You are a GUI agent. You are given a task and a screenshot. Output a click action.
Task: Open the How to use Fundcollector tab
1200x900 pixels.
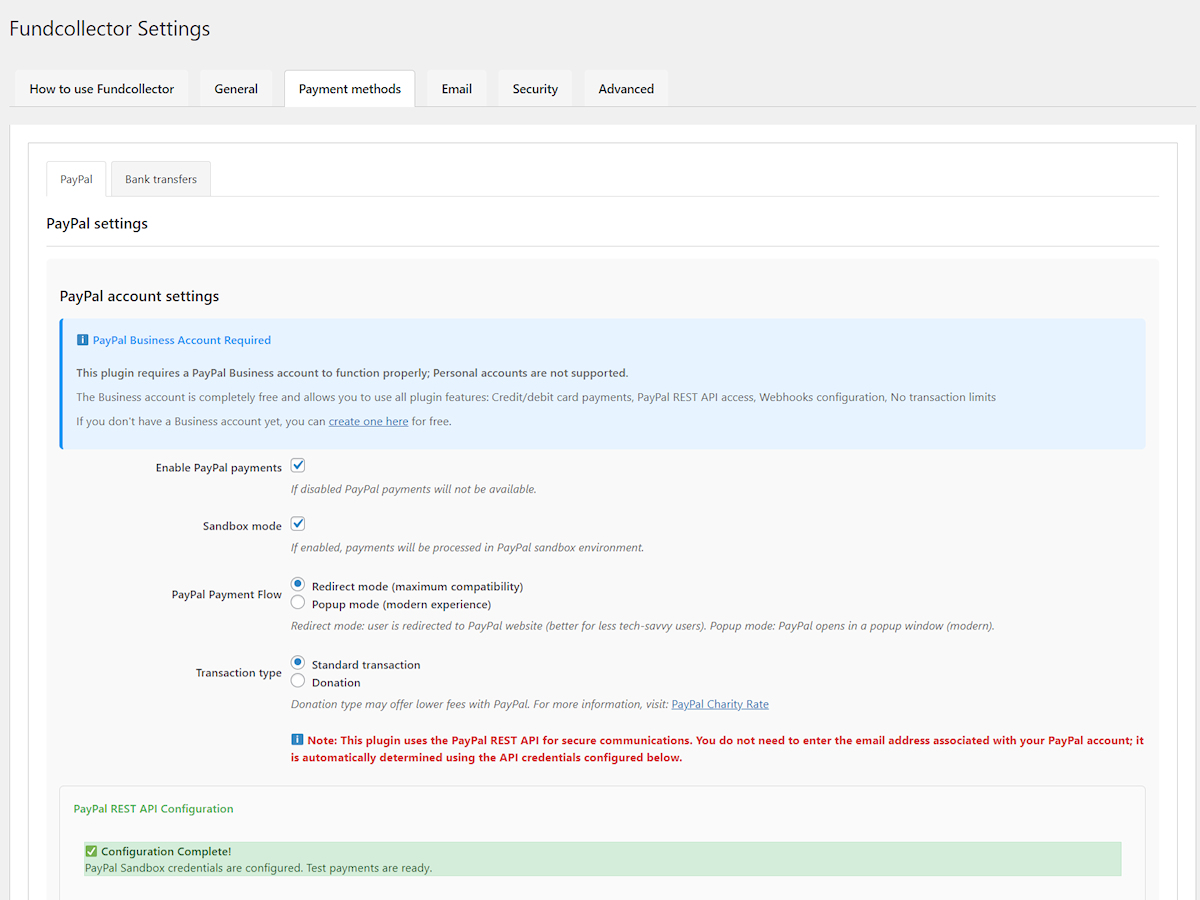(x=101, y=89)
